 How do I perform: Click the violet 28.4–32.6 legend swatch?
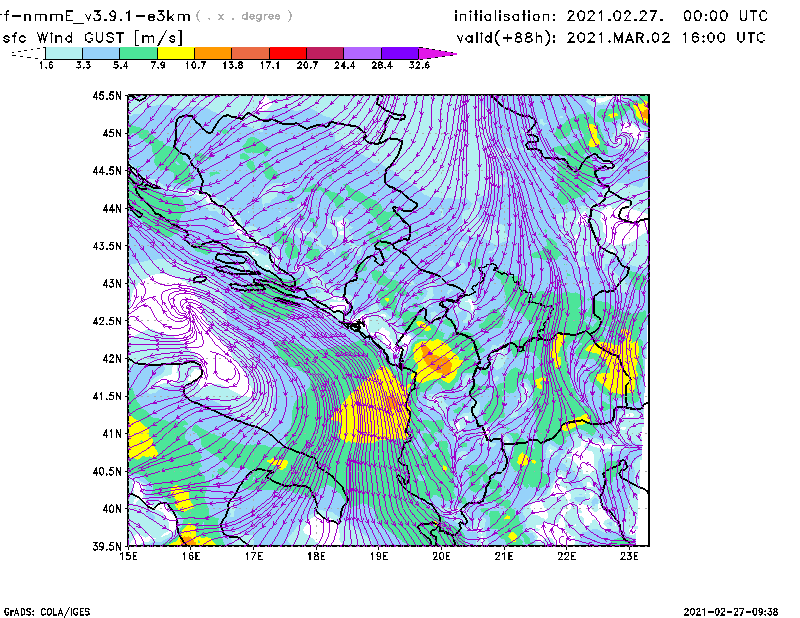400,53
